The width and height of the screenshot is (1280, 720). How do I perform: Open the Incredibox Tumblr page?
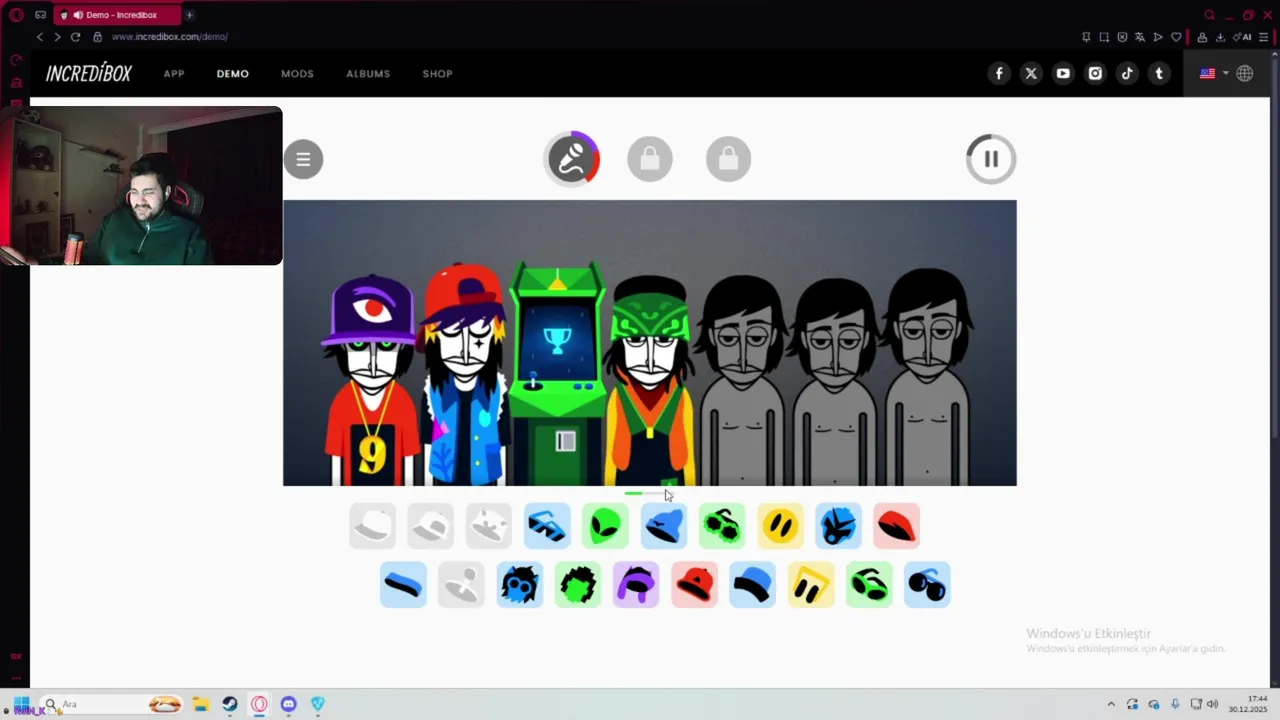[1159, 73]
